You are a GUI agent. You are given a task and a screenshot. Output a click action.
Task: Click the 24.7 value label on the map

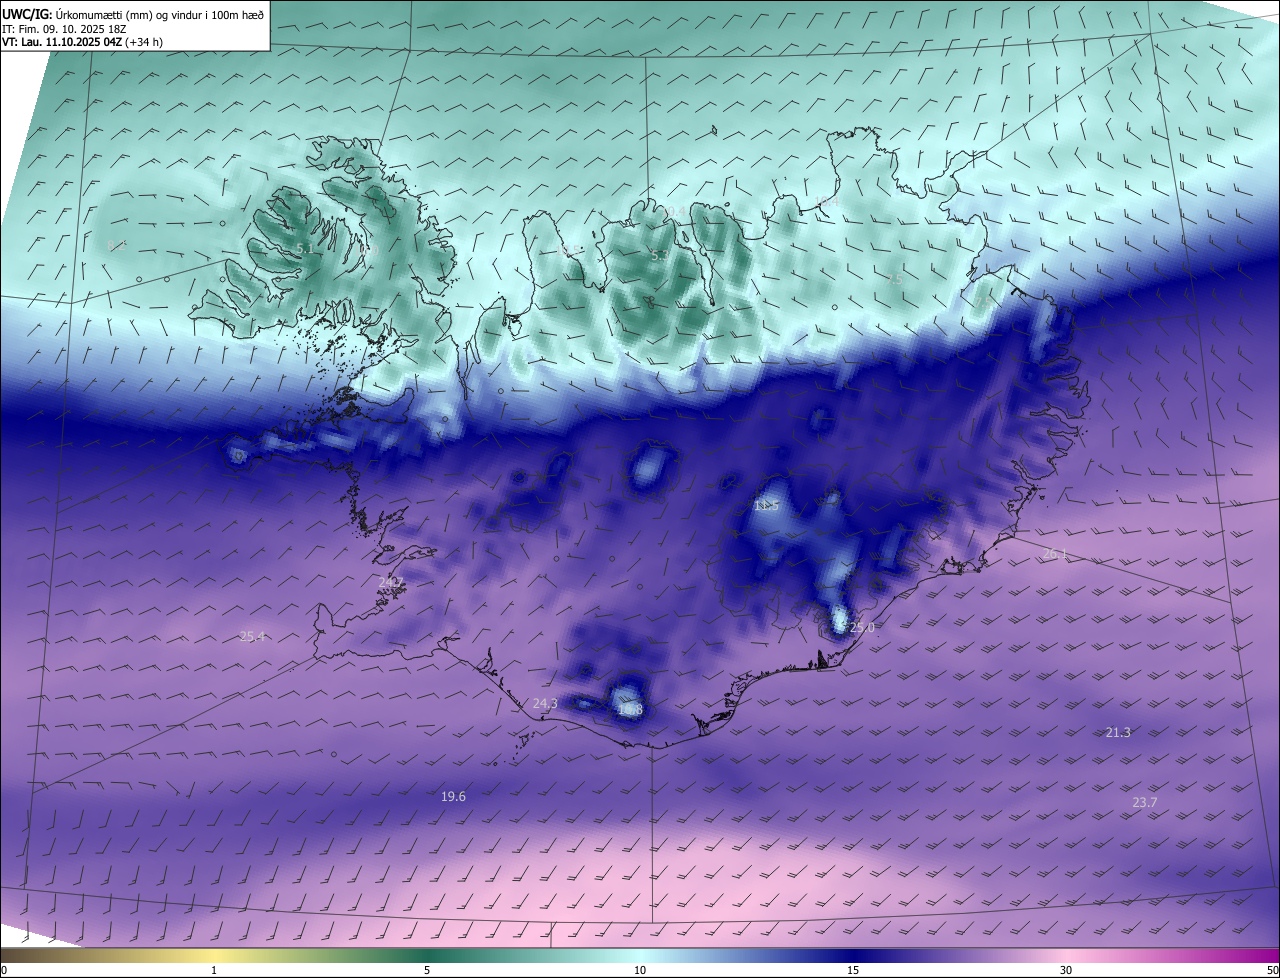[x=391, y=582]
